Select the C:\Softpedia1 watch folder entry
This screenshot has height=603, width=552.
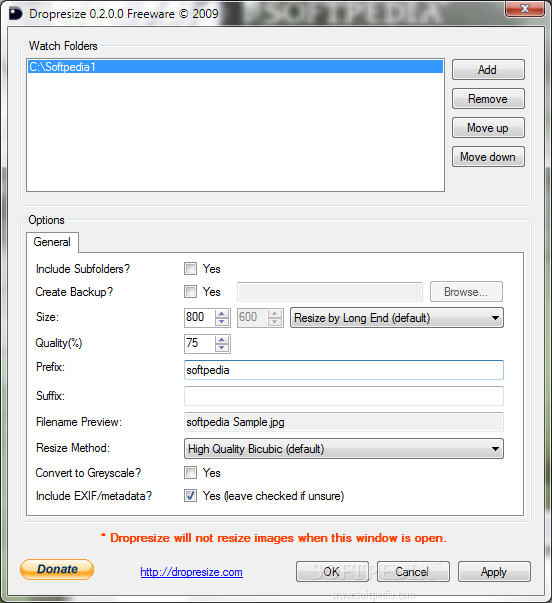coord(235,67)
